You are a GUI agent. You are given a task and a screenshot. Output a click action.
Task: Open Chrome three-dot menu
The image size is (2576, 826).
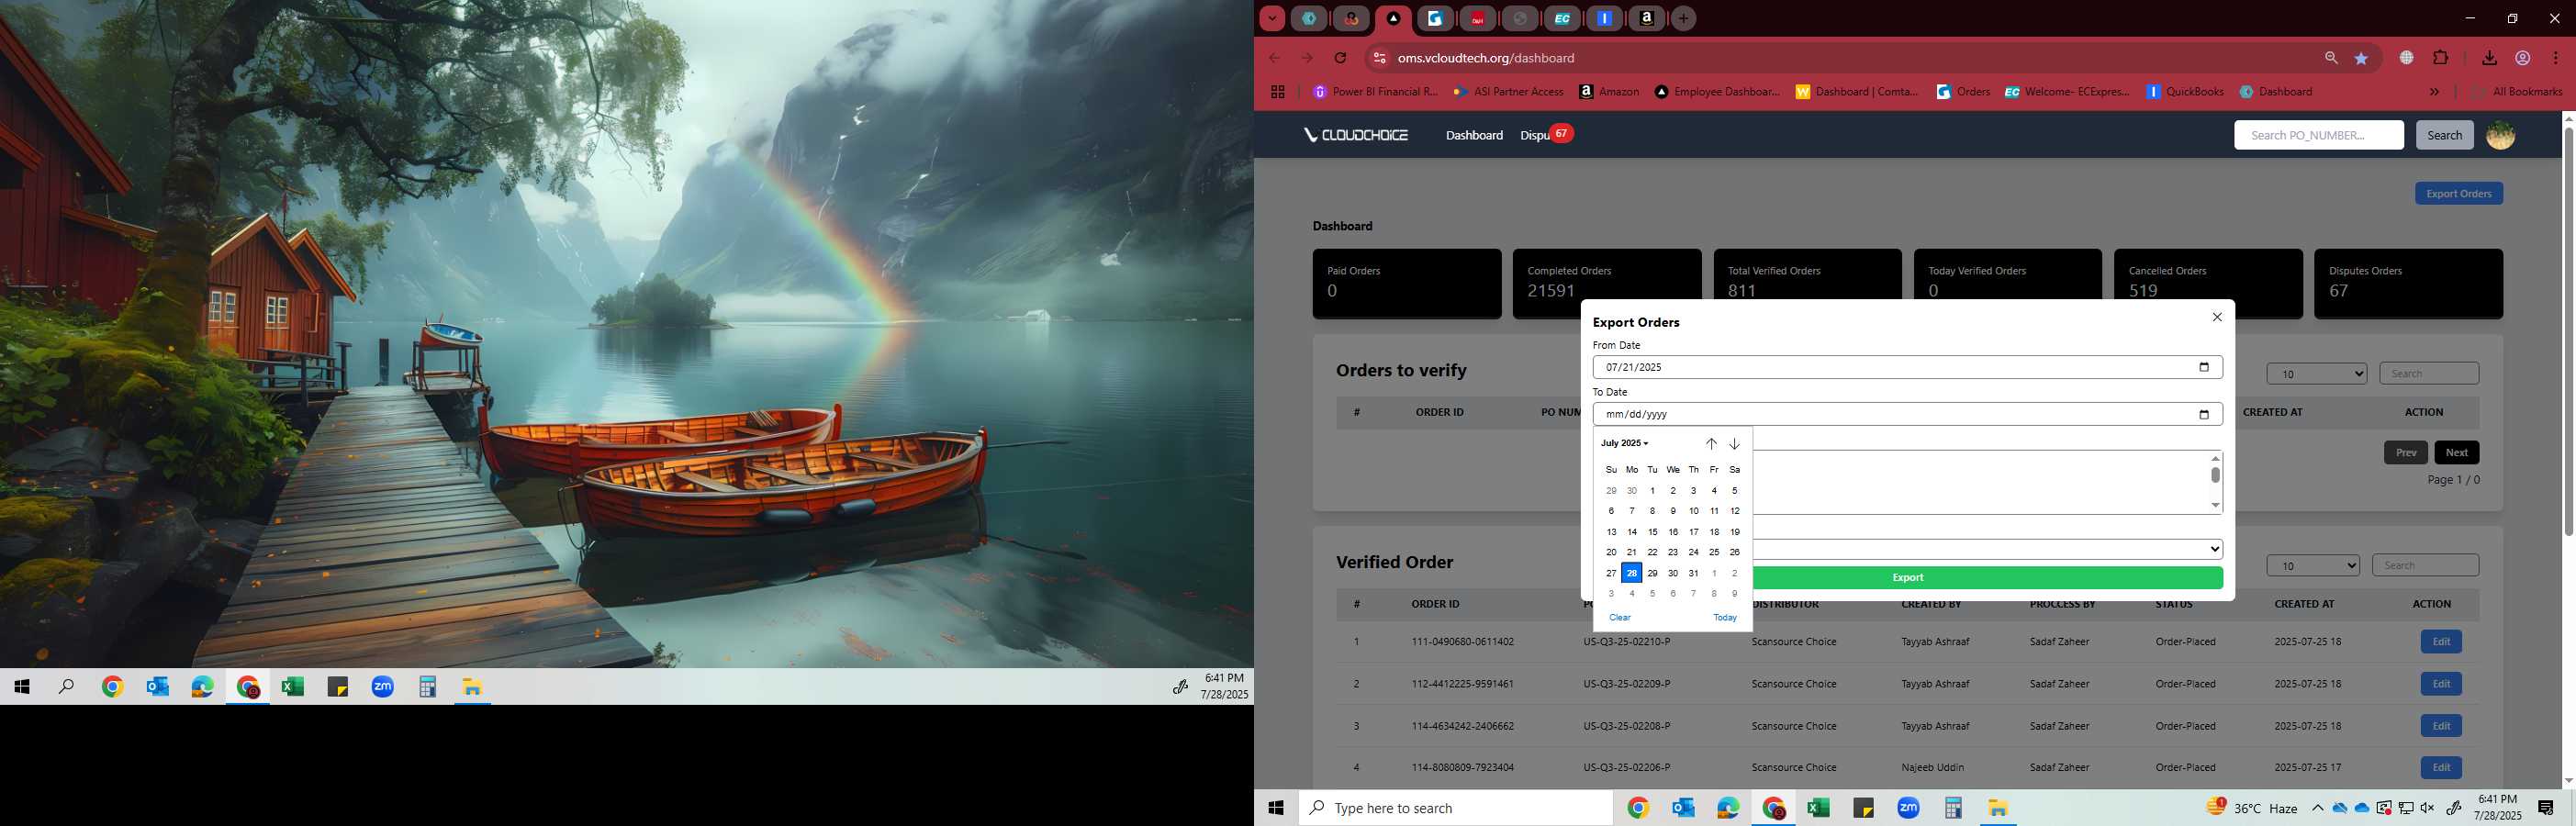tap(2556, 58)
